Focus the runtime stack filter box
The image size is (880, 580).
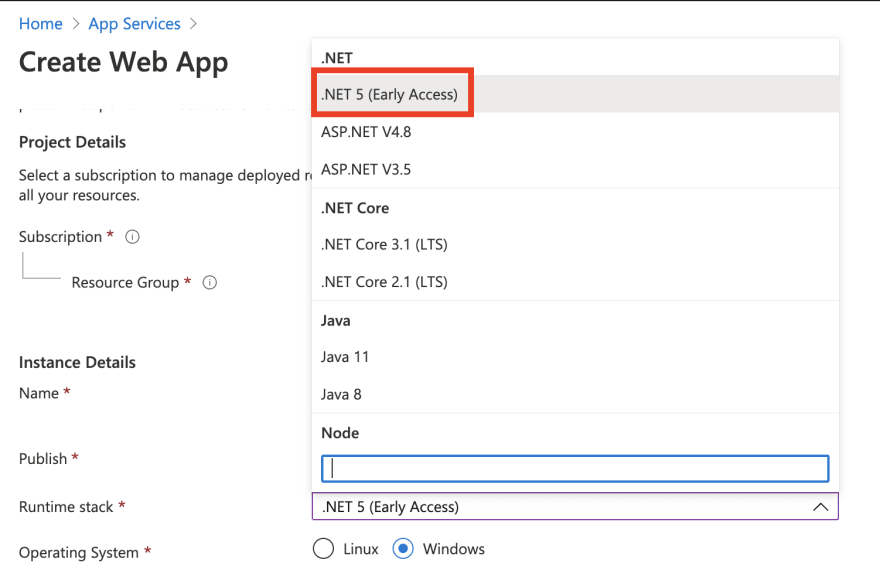click(575, 468)
